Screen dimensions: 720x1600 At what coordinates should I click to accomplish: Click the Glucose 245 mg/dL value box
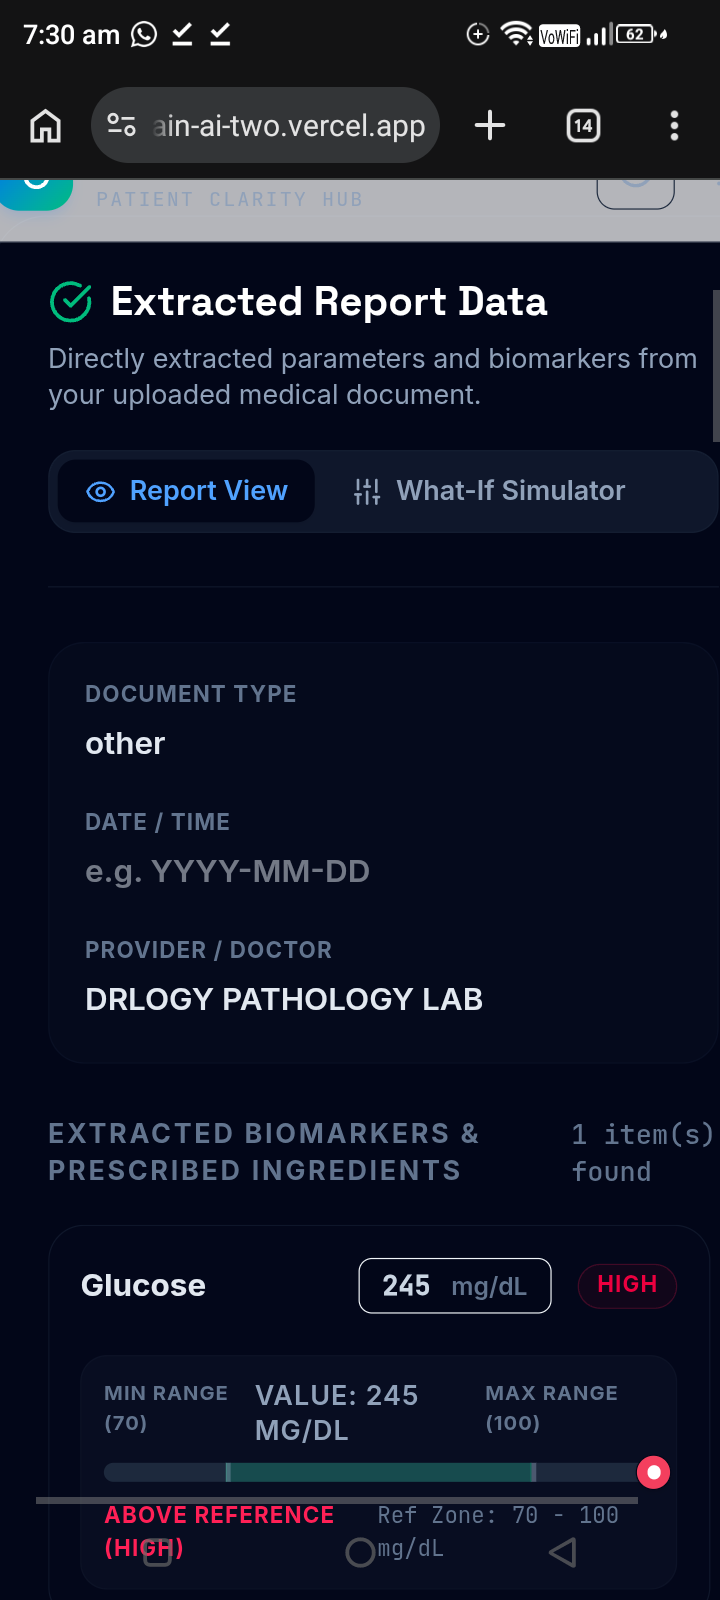455,1286
